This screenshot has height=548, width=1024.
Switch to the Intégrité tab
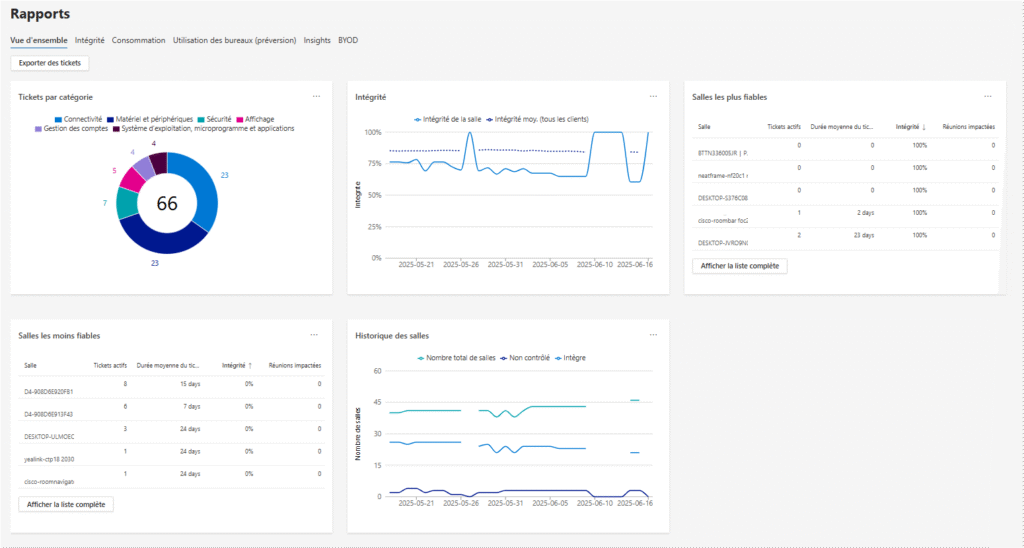pyautogui.click(x=89, y=40)
